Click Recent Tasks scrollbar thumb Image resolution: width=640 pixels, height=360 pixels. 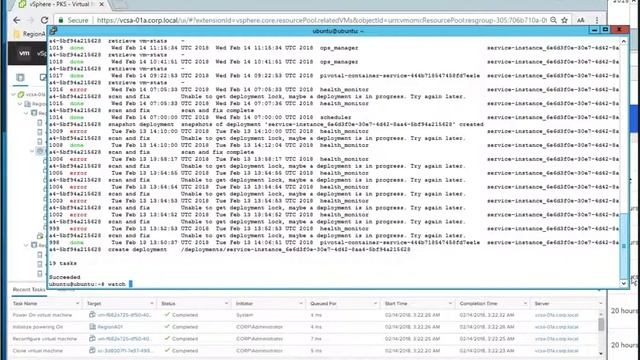coord(601,324)
